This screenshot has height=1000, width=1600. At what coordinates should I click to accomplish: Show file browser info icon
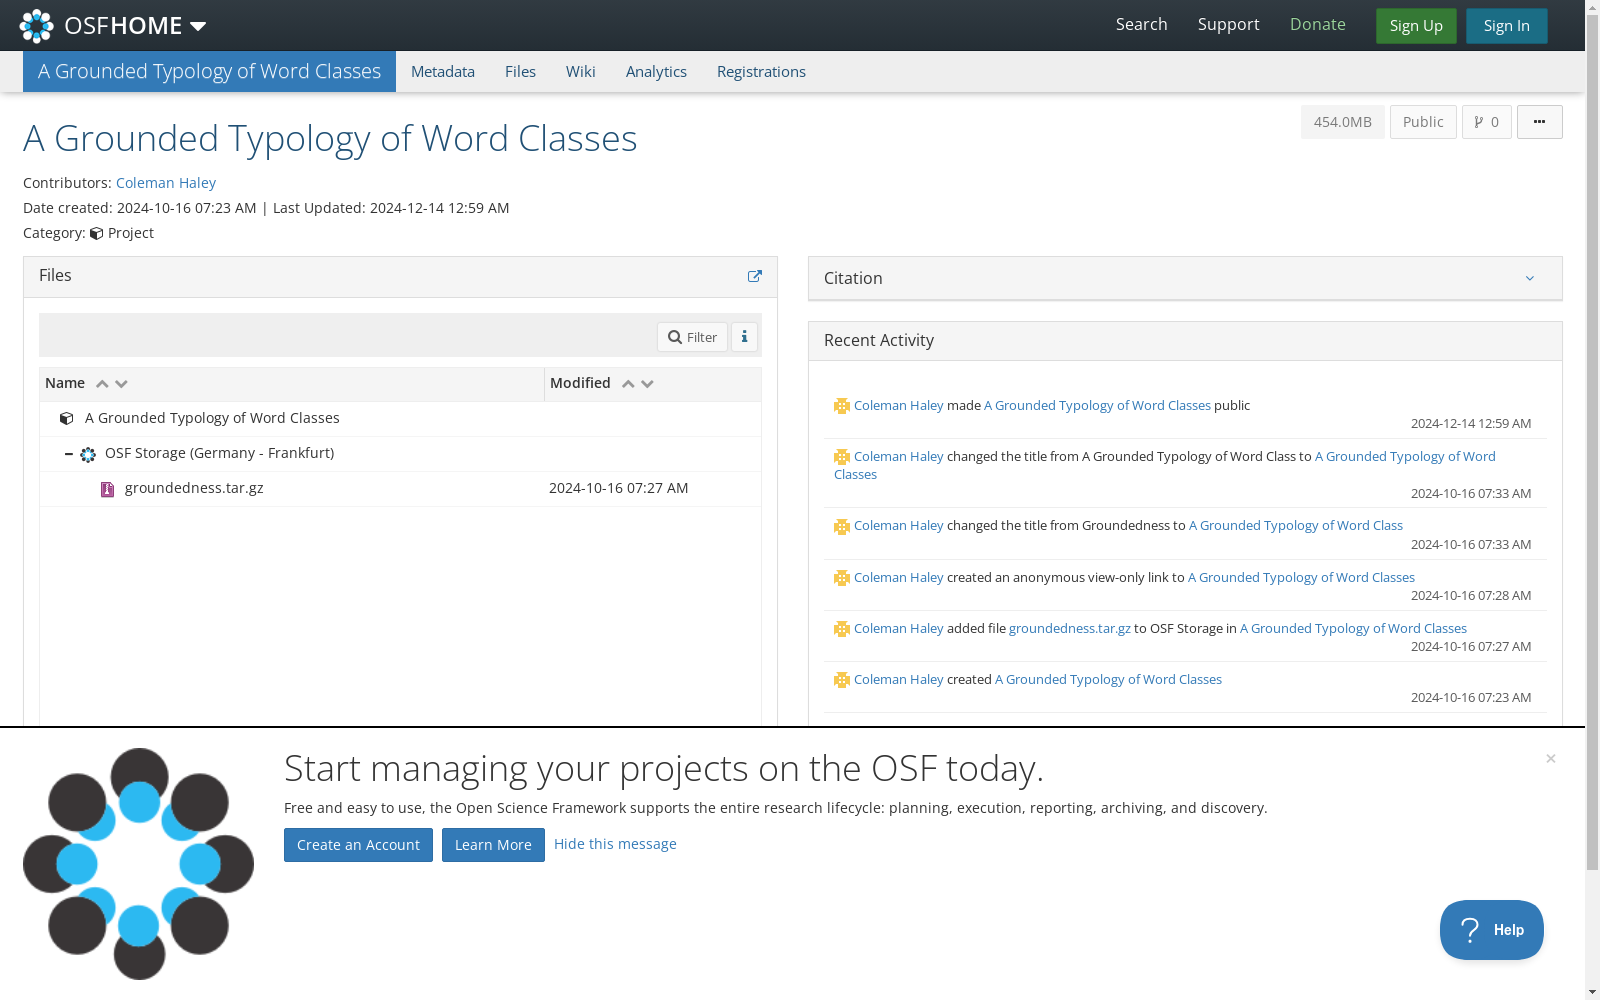[x=744, y=337]
